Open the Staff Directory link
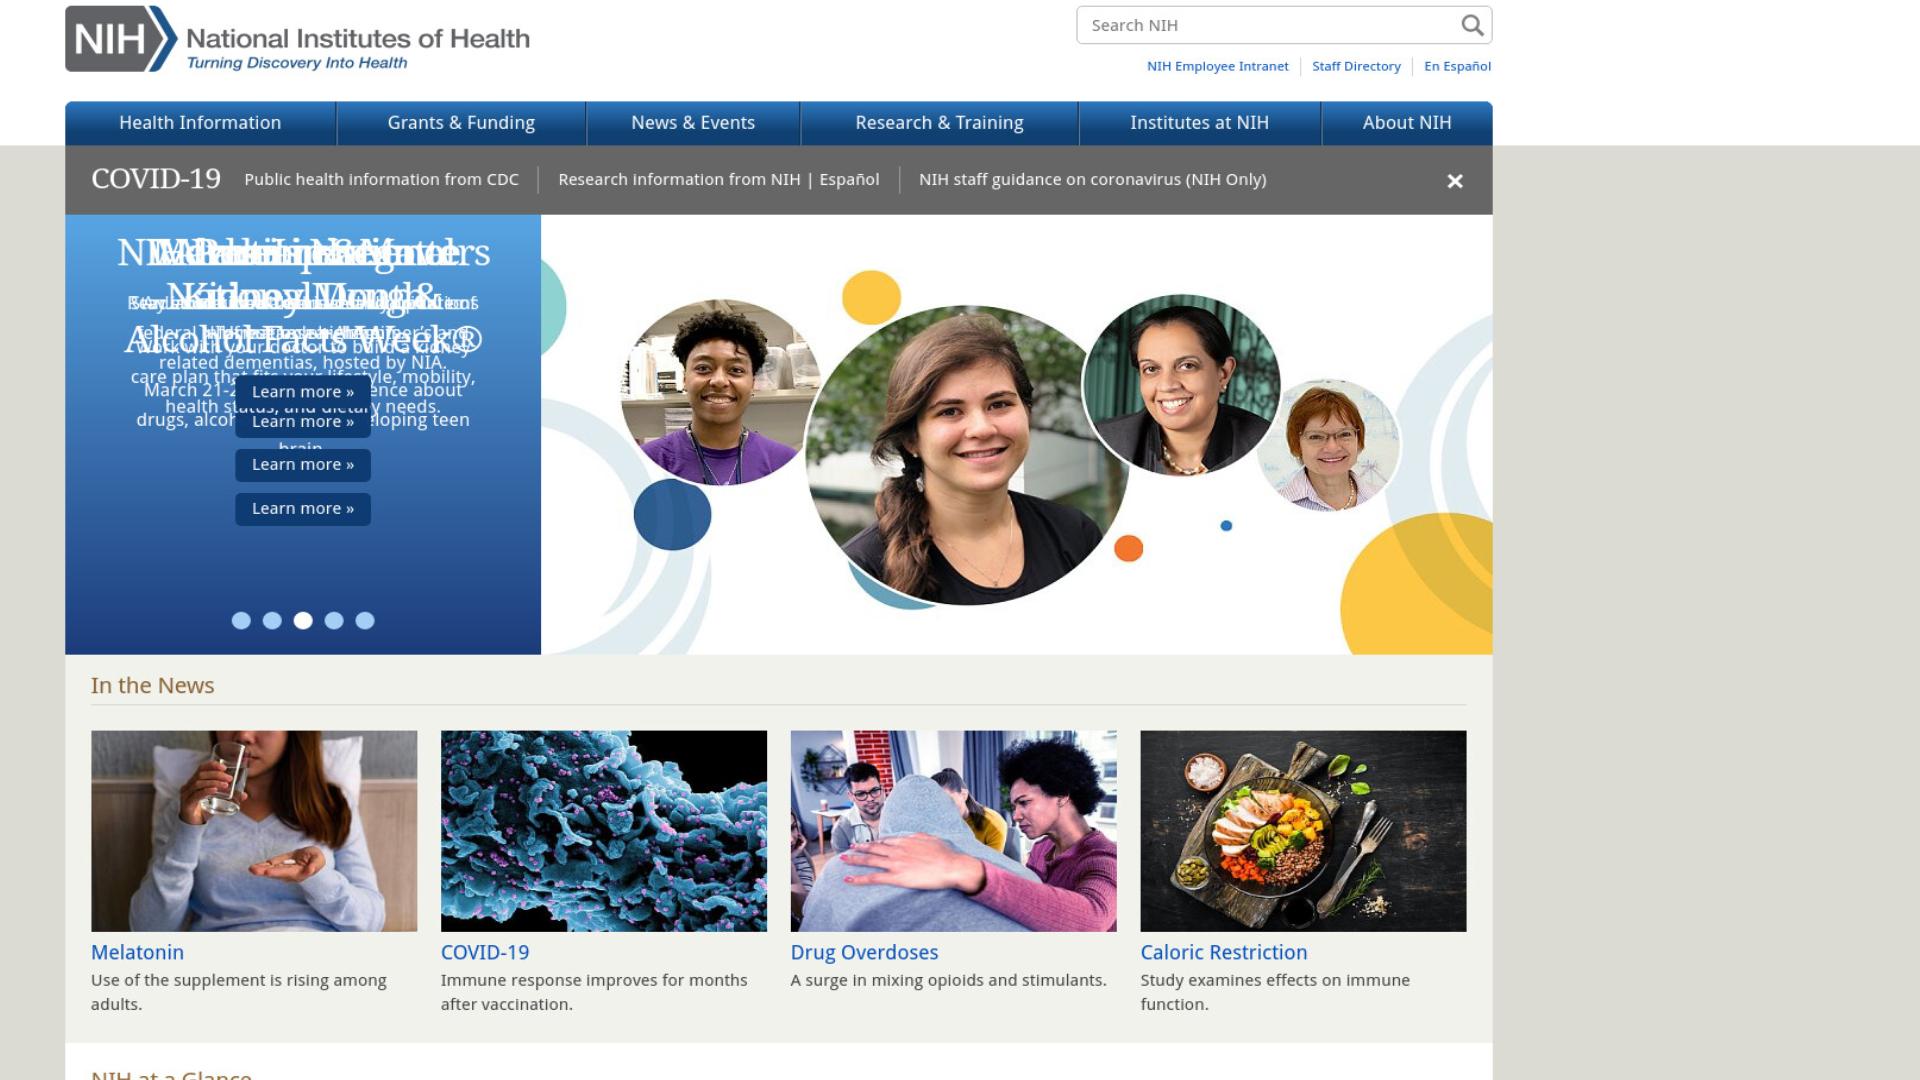This screenshot has width=1920, height=1080. (1356, 66)
